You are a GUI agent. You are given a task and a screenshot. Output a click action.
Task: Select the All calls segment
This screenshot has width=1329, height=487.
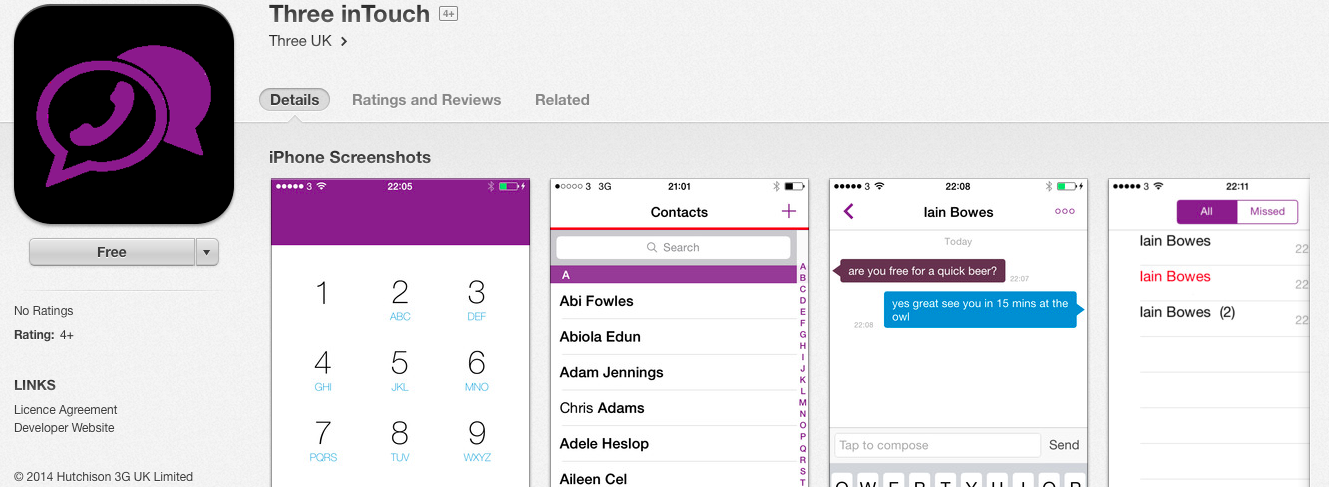pos(1207,211)
